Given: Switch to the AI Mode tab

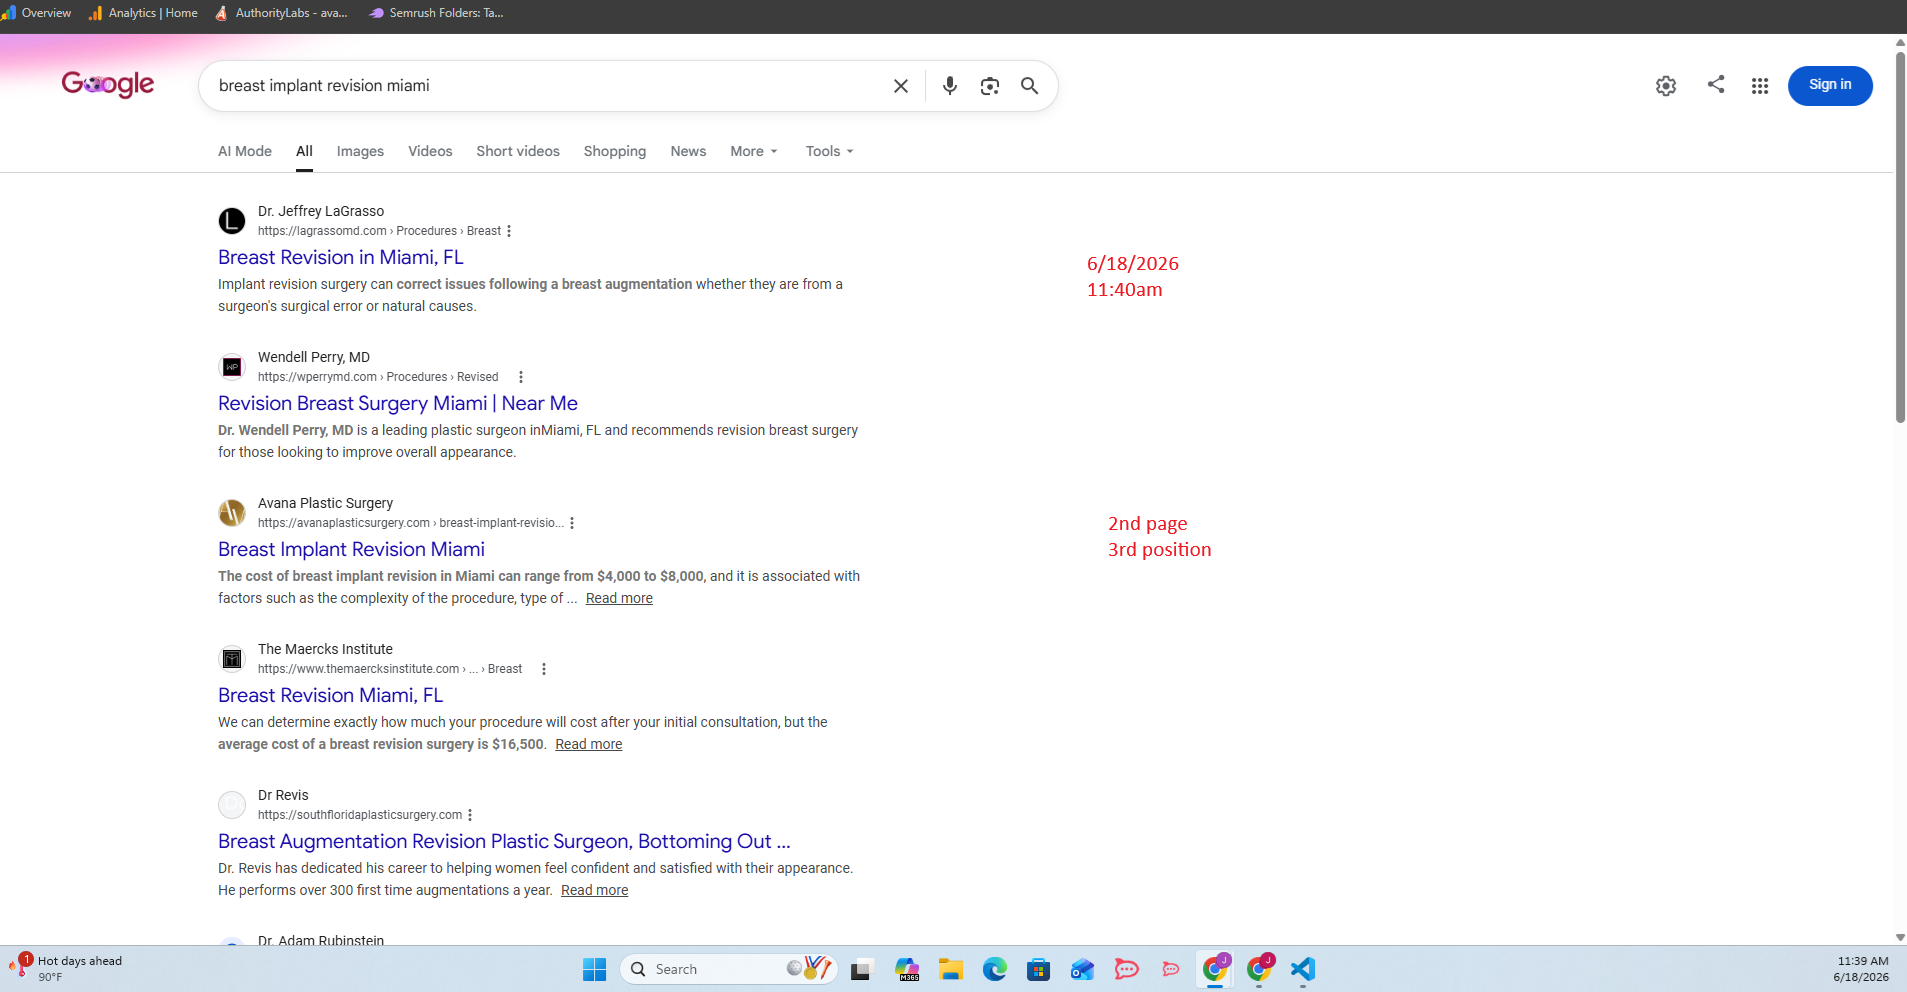Looking at the screenshot, I should [x=245, y=151].
